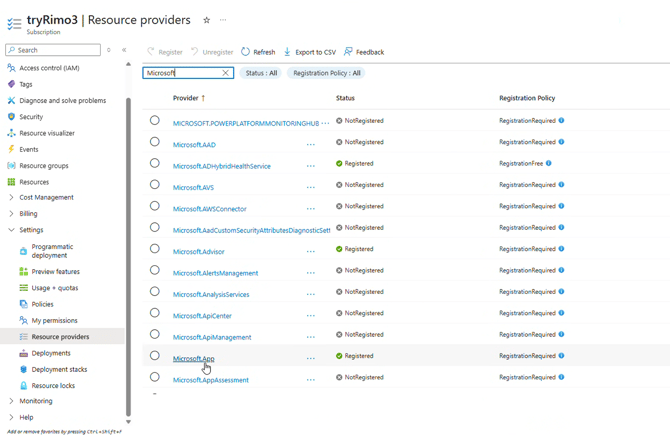The height and width of the screenshot is (435, 670).
Task: Open Access control (IAM) in the sidebar
Action: (49, 68)
